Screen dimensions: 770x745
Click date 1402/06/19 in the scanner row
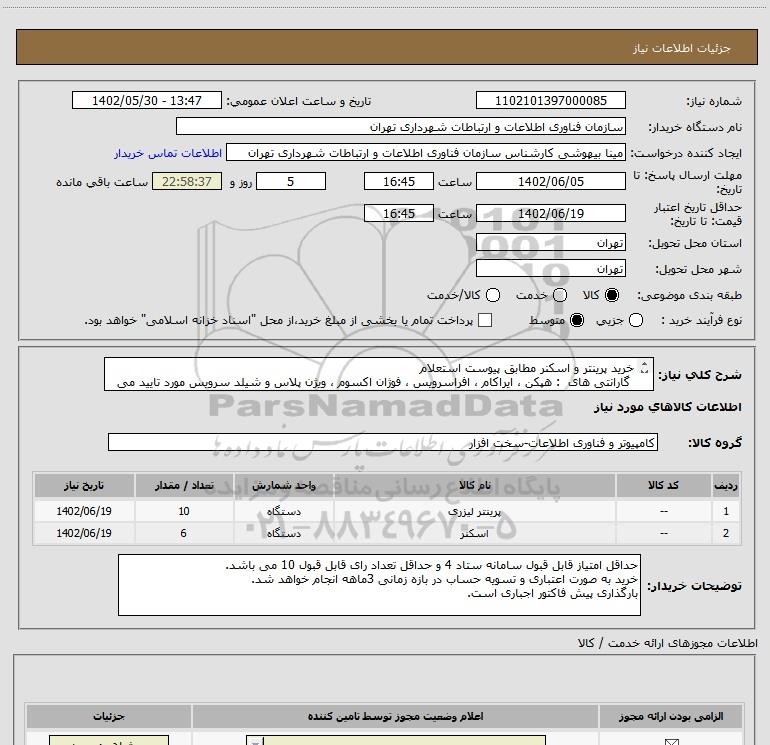pyautogui.click(x=84, y=533)
